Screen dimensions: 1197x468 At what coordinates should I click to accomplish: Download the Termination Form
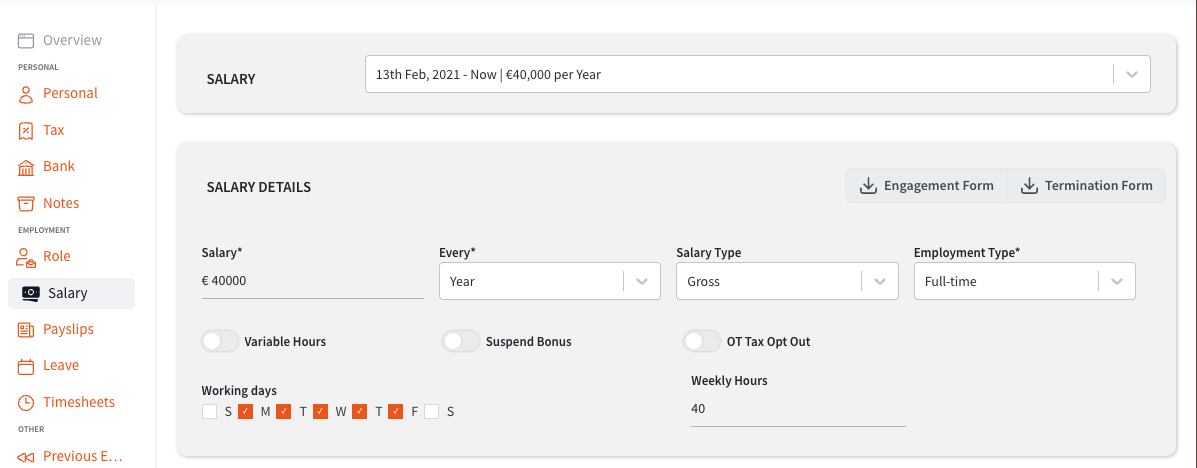tap(1086, 186)
